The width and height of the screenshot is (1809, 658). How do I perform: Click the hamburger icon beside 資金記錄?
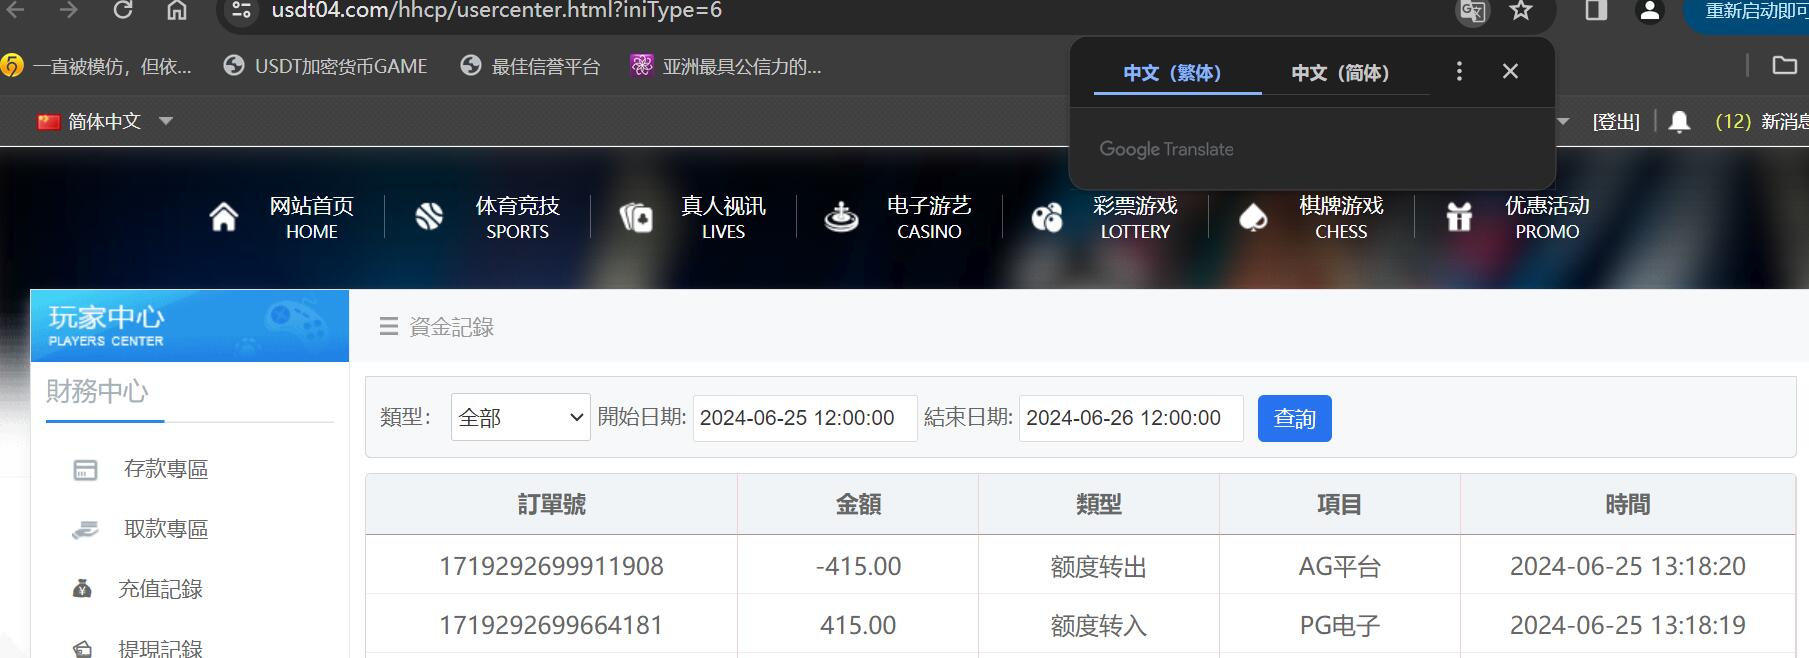[x=389, y=327]
